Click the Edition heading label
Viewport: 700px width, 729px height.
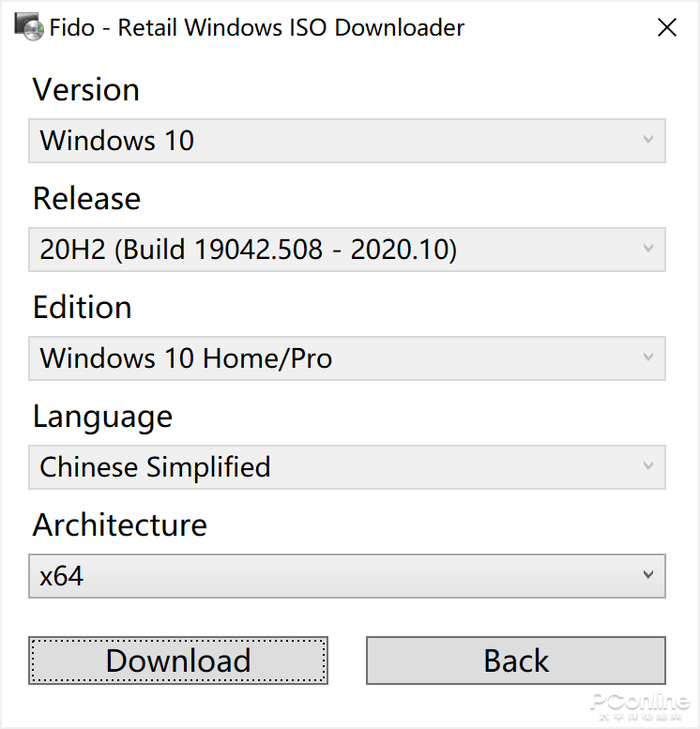82,307
